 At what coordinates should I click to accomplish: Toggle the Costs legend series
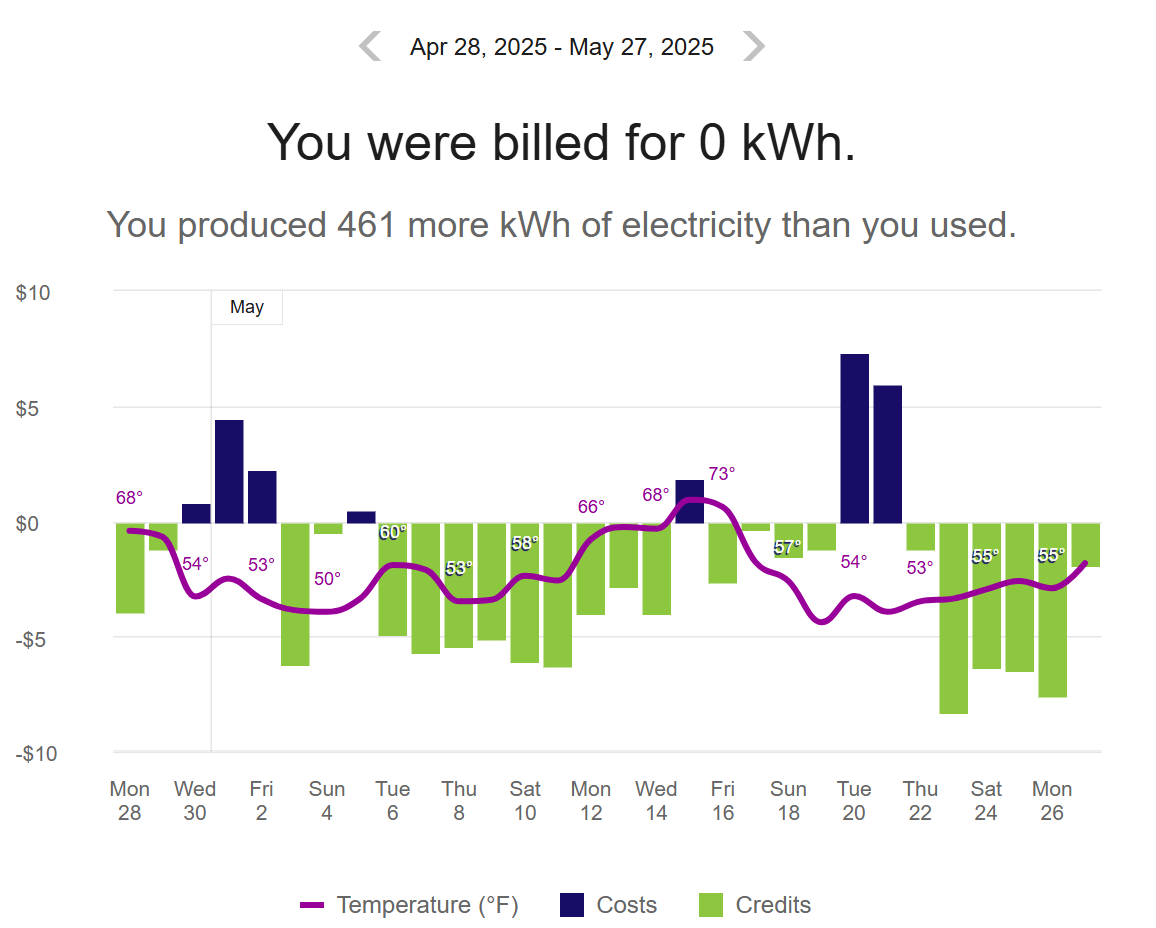pyautogui.click(x=608, y=904)
